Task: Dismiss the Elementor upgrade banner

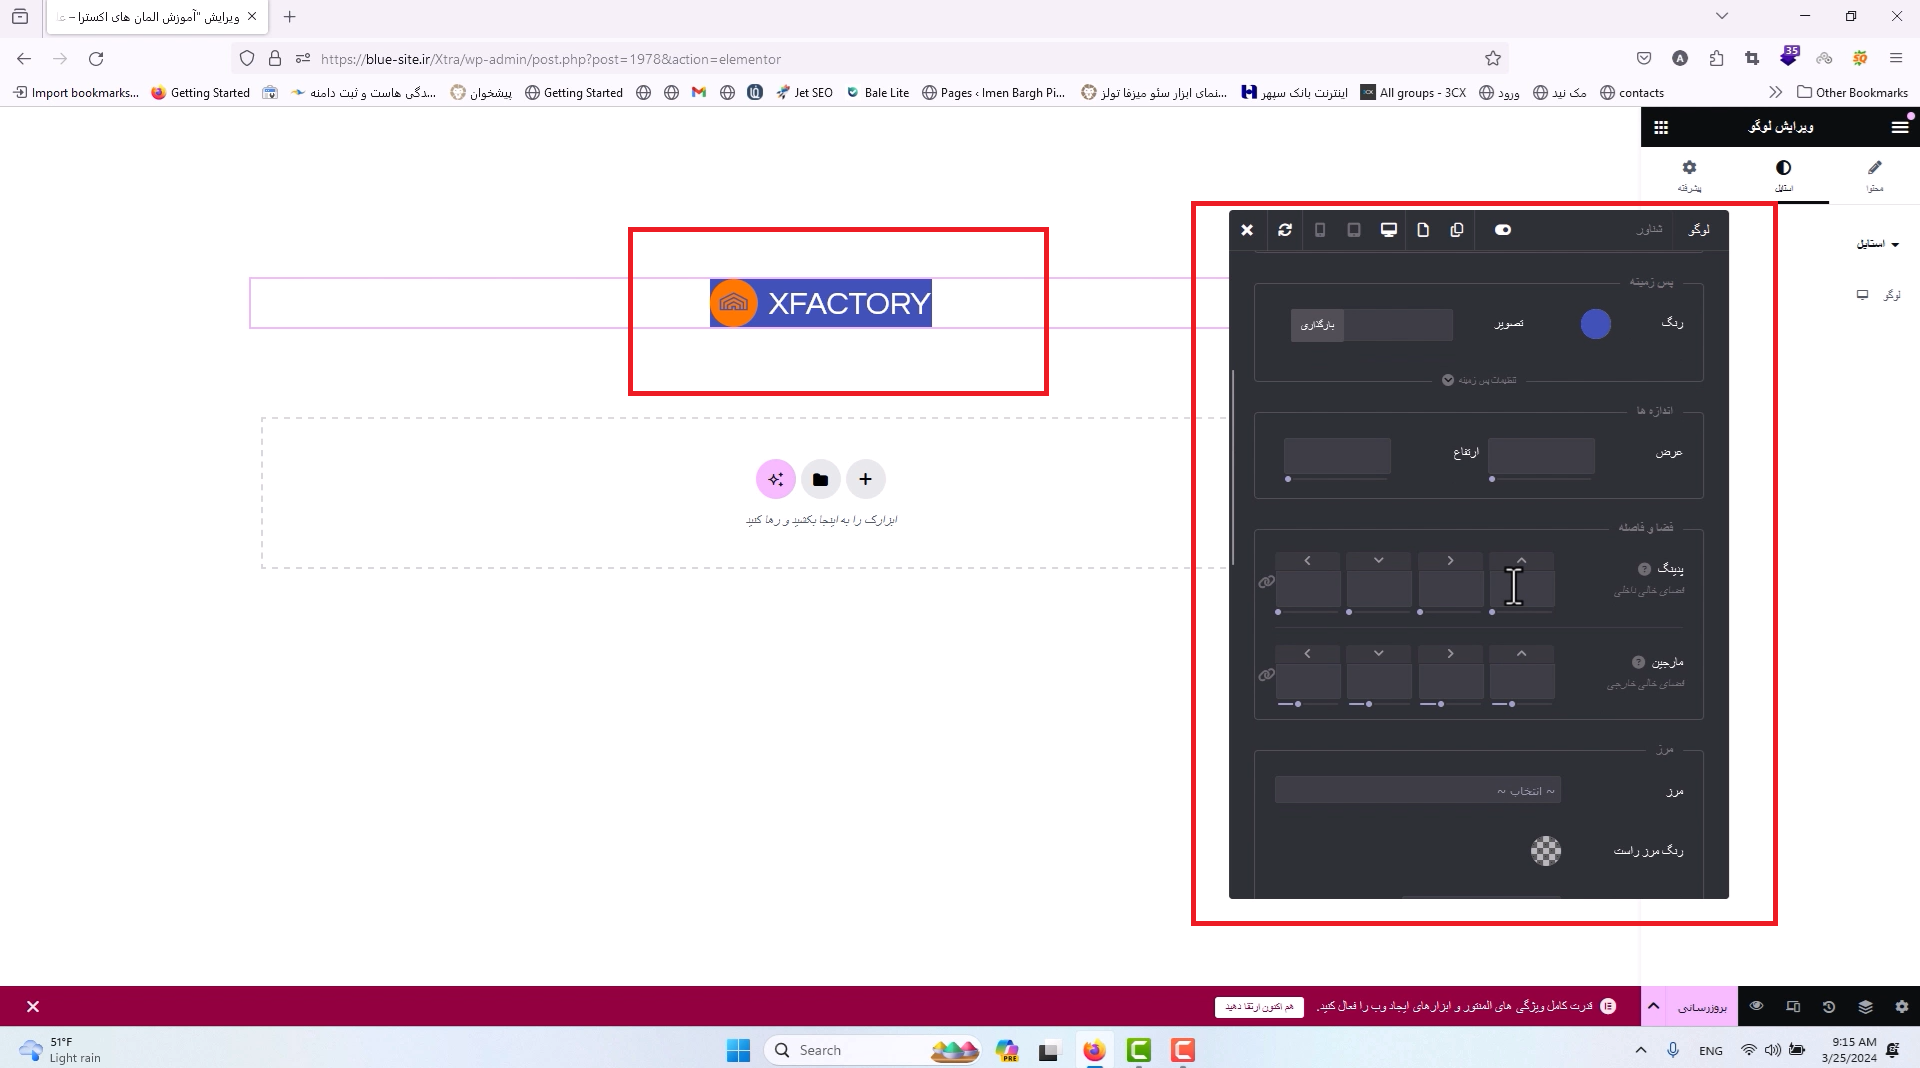Action: [33, 1007]
